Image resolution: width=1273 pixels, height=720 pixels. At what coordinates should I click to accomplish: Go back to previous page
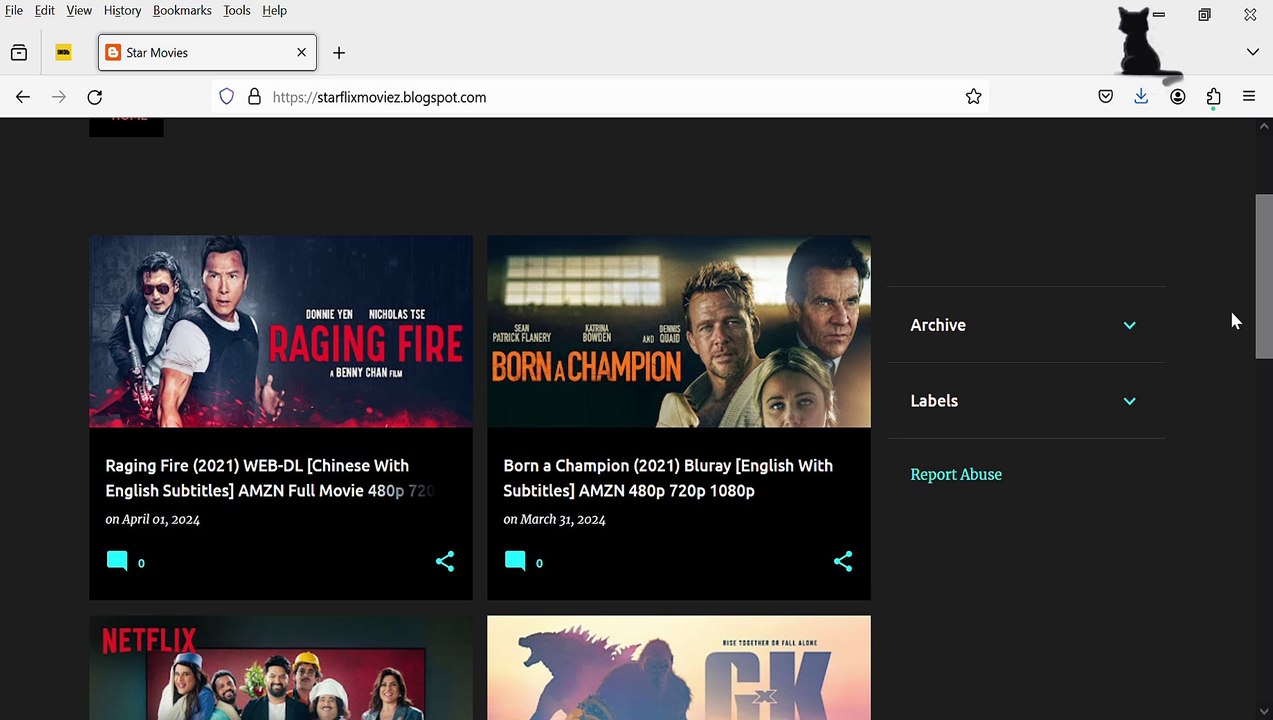(23, 97)
